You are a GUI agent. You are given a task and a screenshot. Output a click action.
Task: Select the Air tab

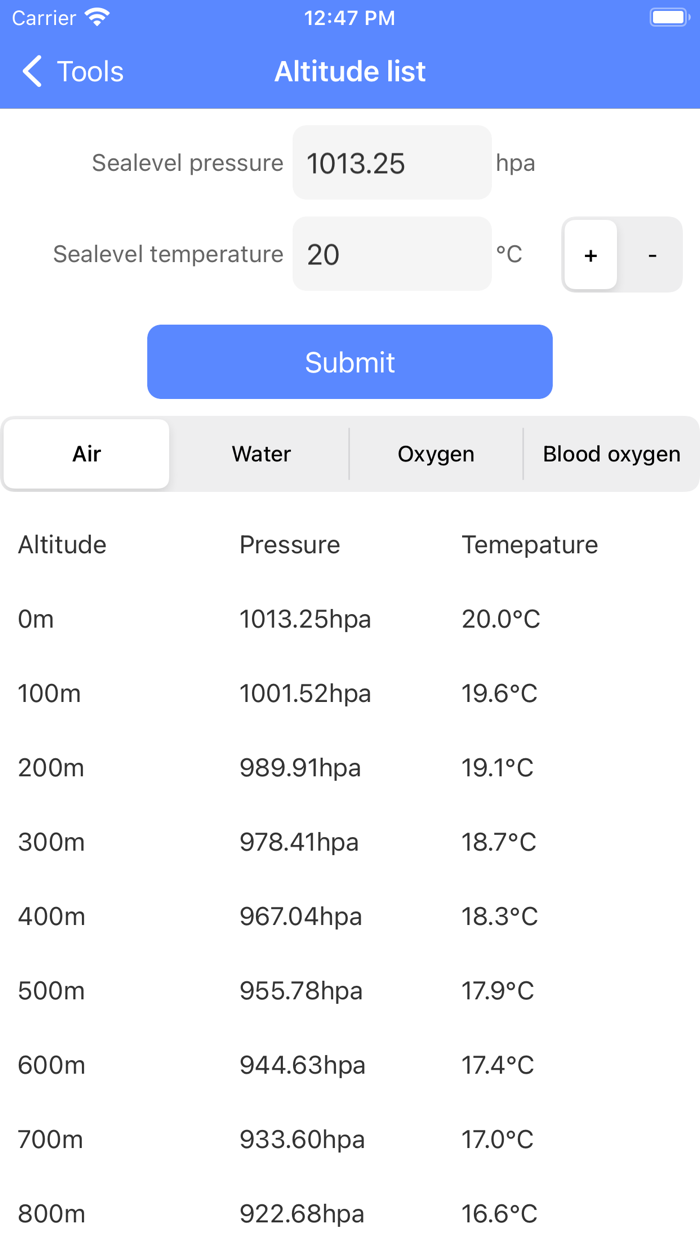(87, 454)
